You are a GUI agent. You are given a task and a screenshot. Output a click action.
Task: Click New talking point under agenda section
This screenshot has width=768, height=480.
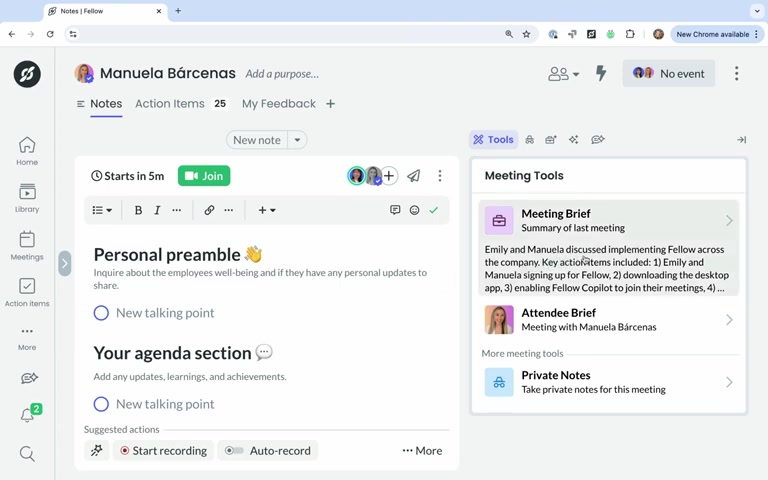(165, 404)
